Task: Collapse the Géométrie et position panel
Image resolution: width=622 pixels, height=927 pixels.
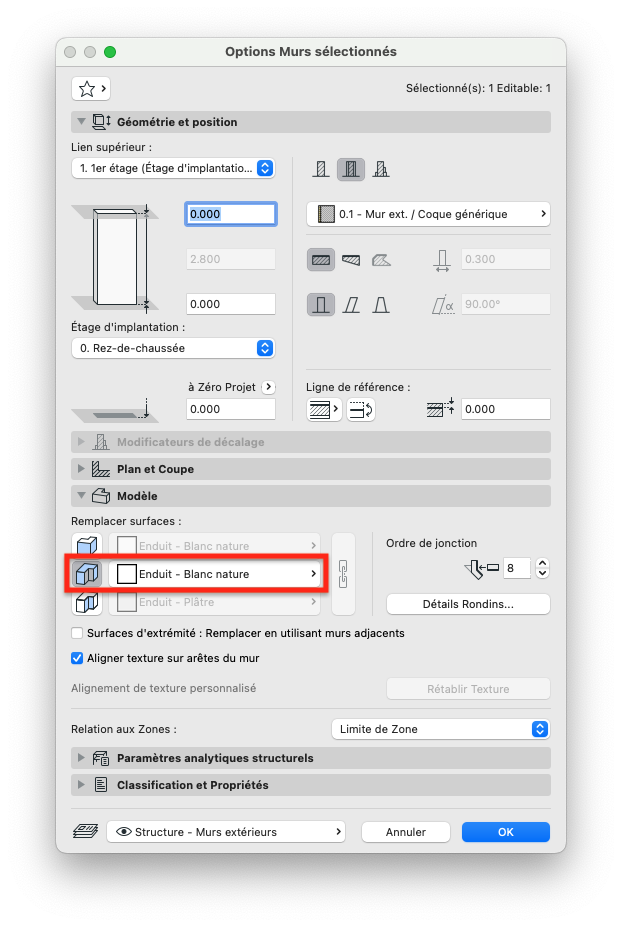Action: (81, 122)
